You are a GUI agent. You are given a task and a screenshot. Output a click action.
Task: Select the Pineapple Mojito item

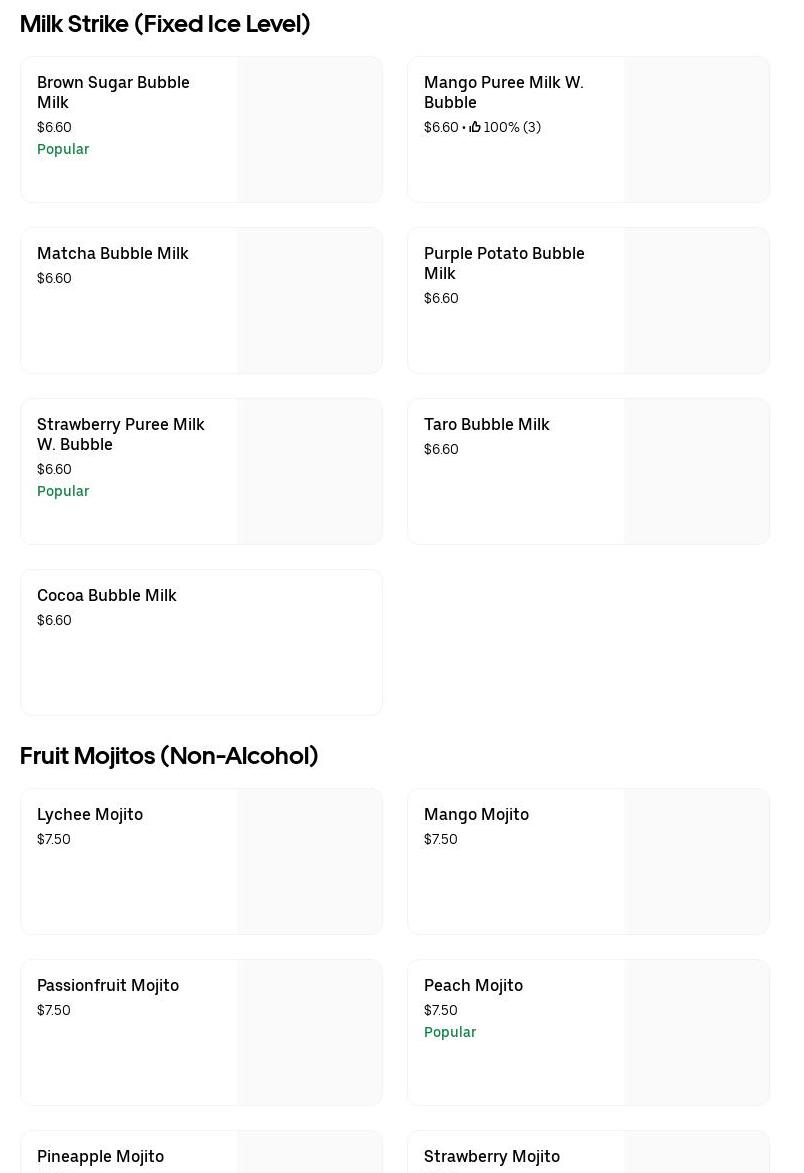[x=100, y=1157]
